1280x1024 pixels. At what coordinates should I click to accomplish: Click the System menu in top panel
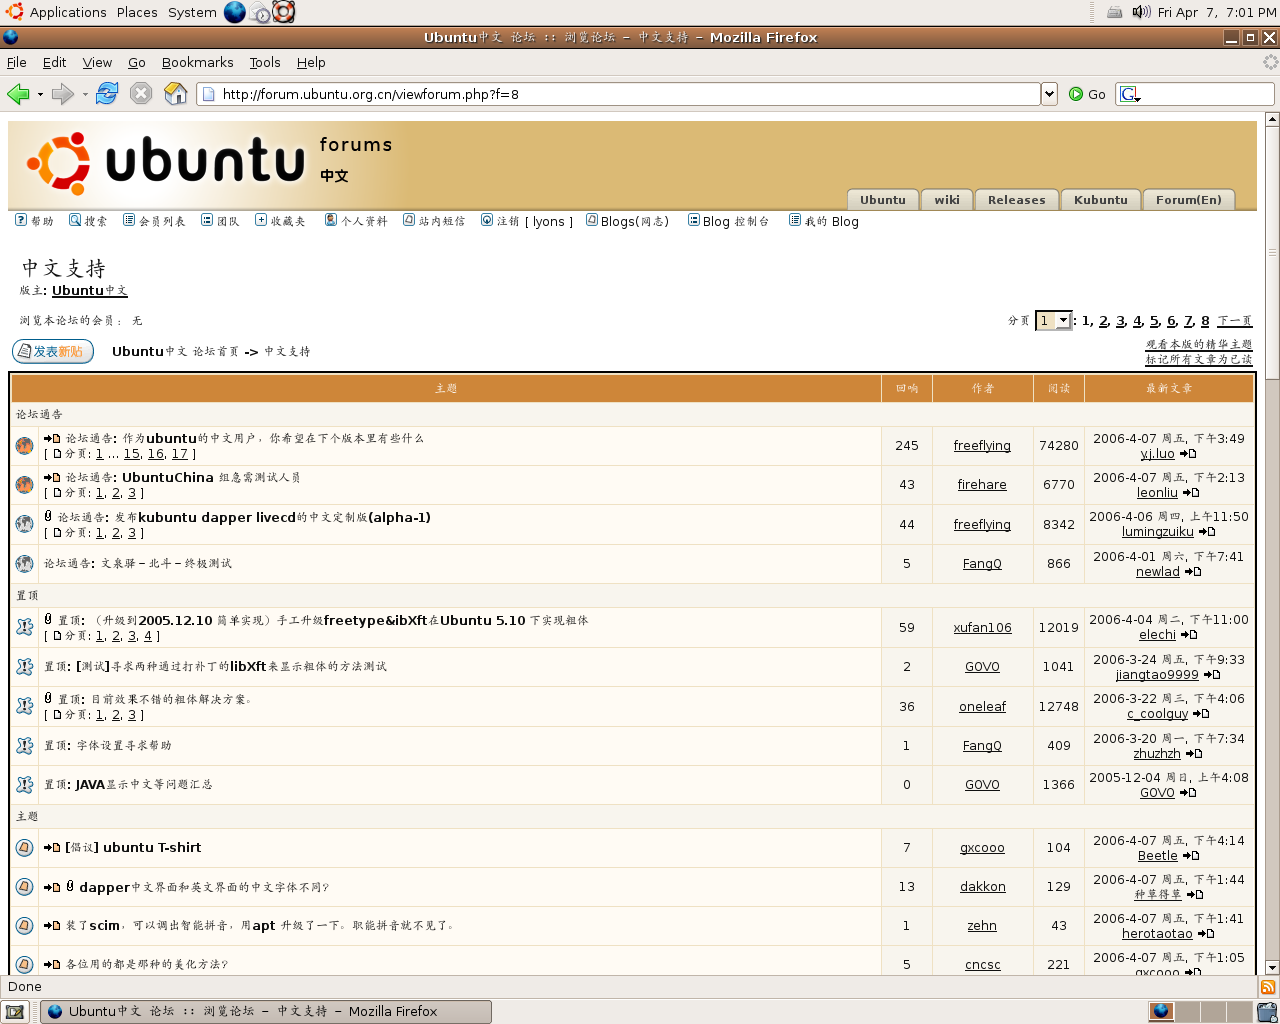192,12
